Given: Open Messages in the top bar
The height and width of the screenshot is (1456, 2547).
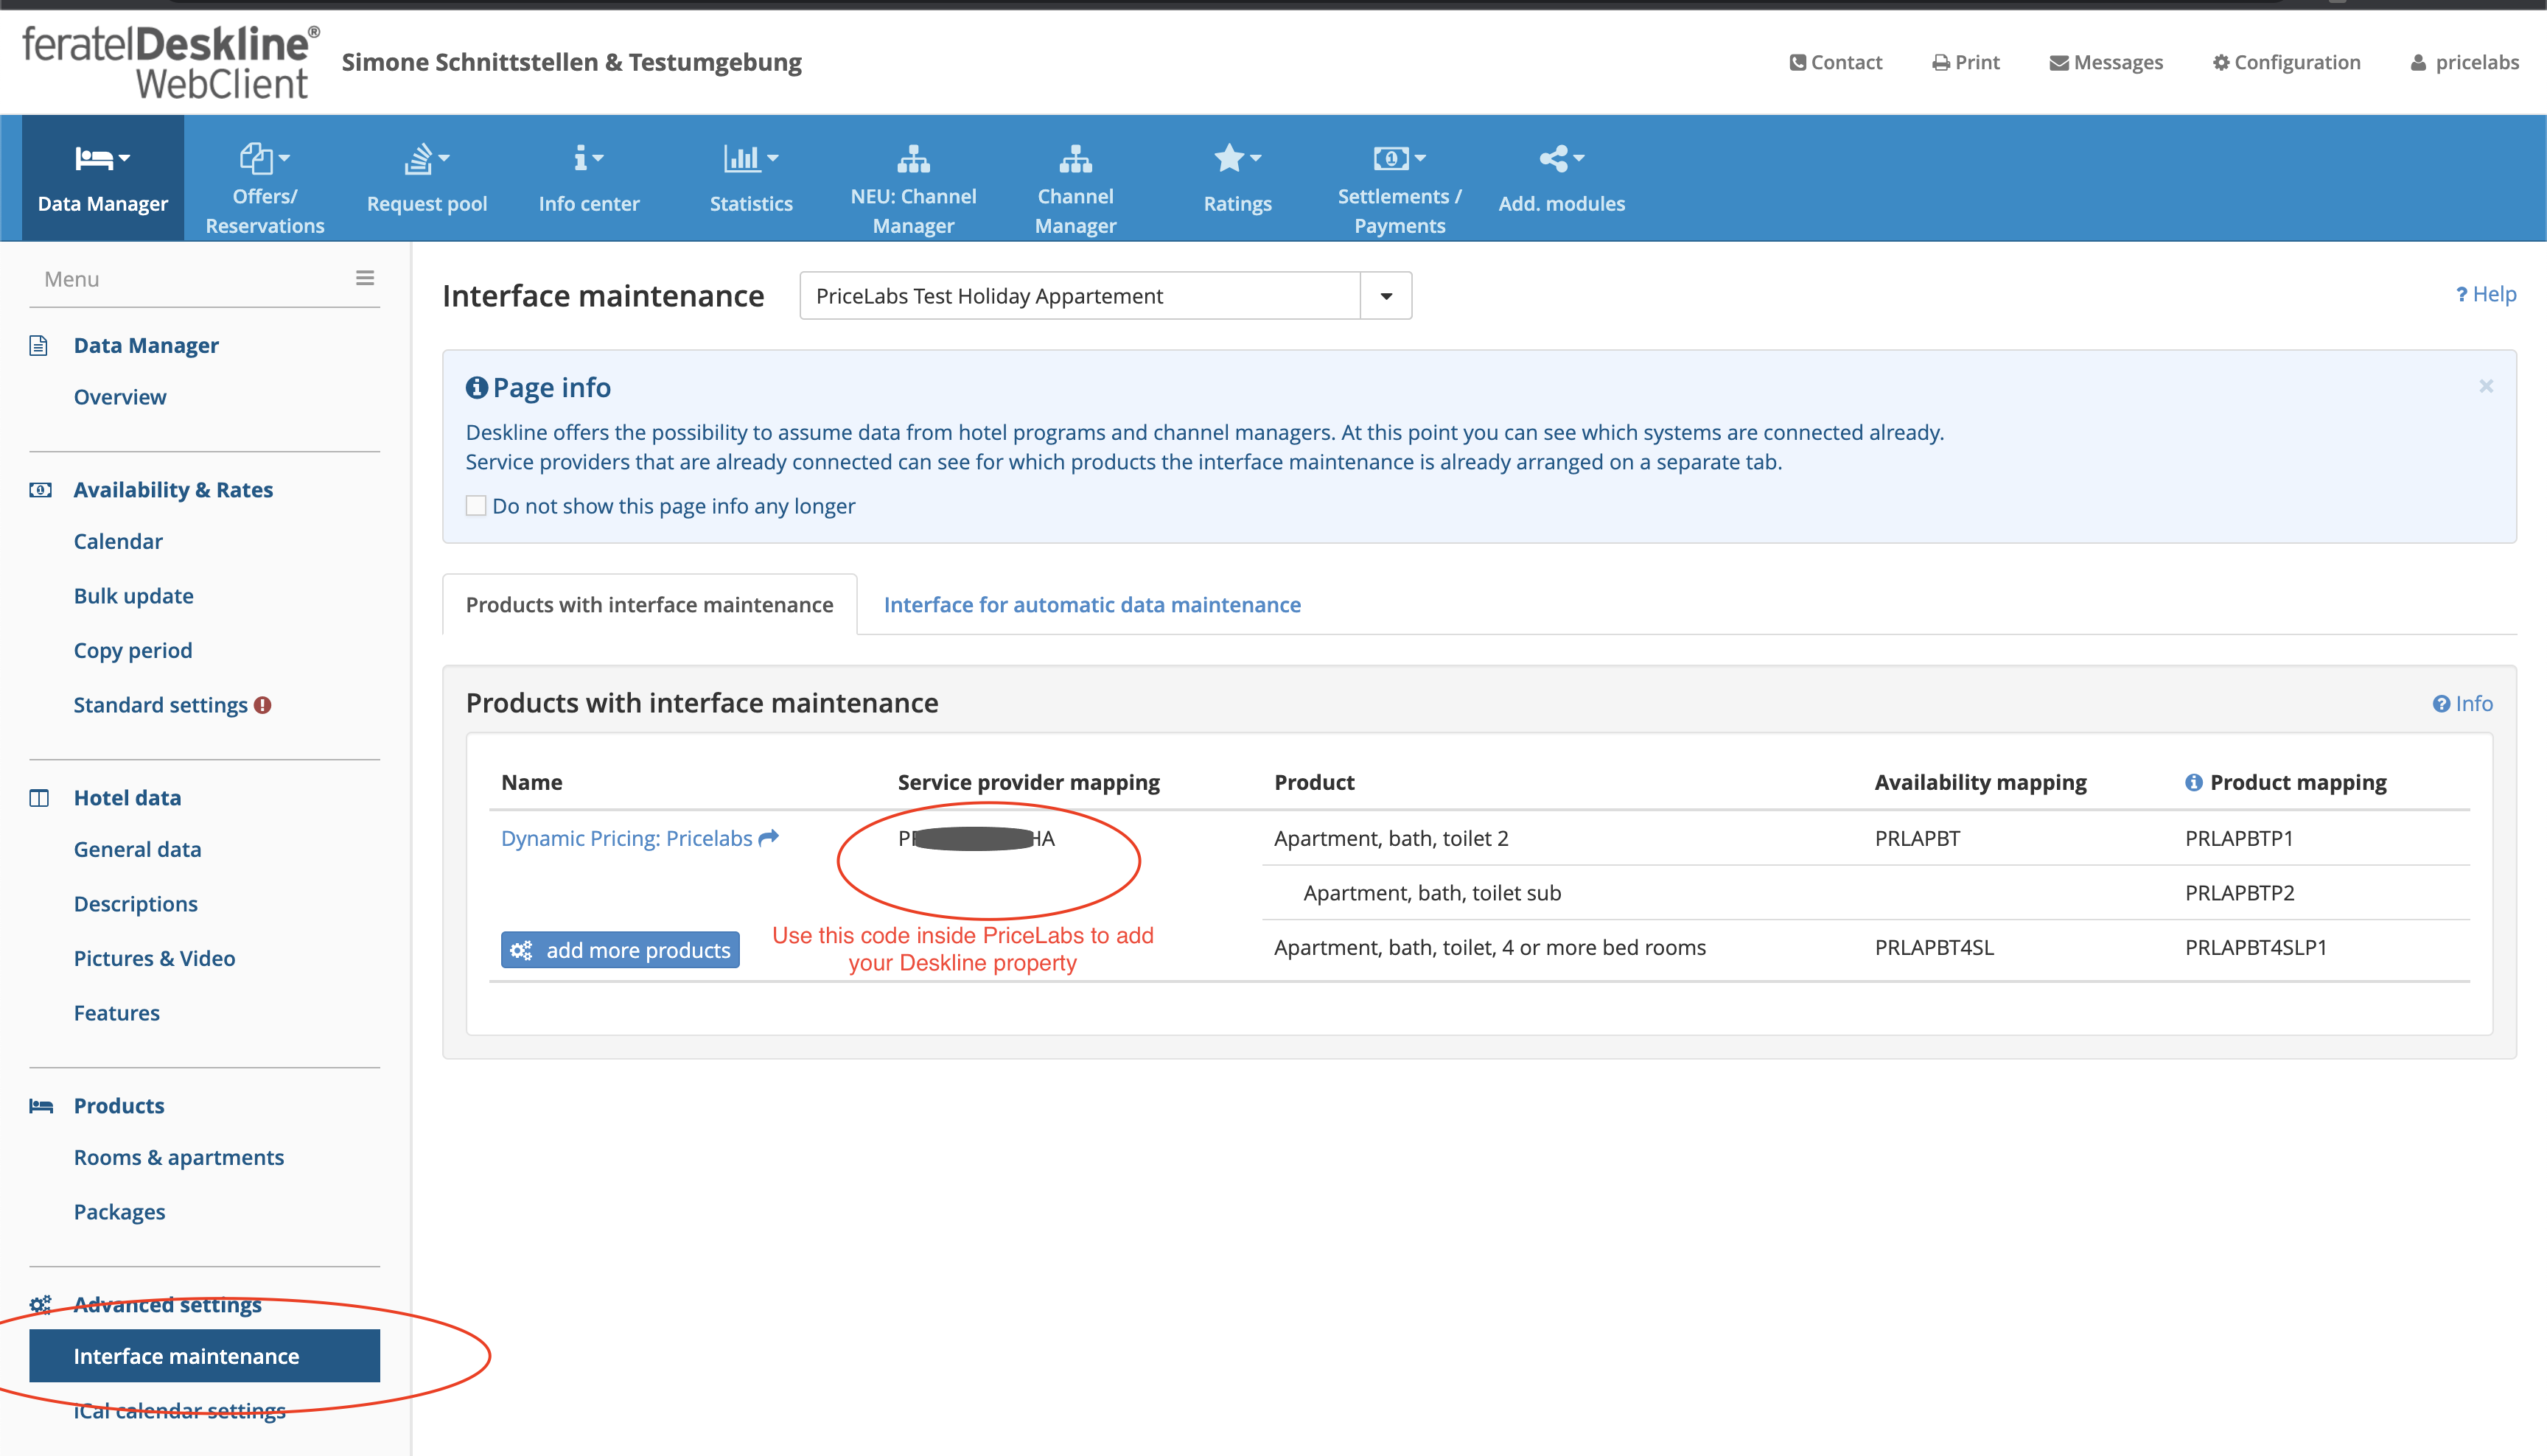Looking at the screenshot, I should coord(2106,62).
